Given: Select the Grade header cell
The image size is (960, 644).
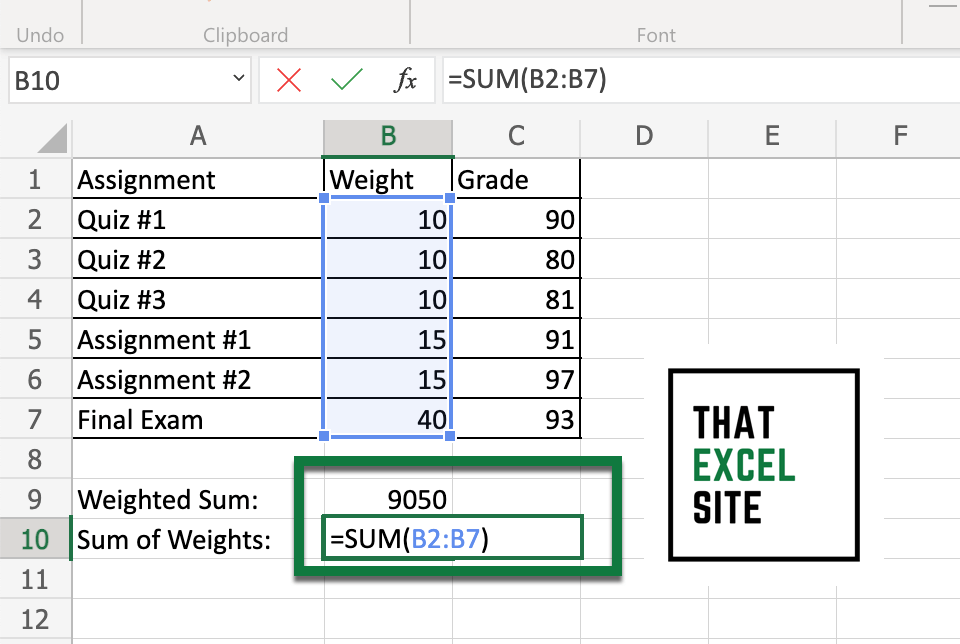Looking at the screenshot, I should (515, 179).
